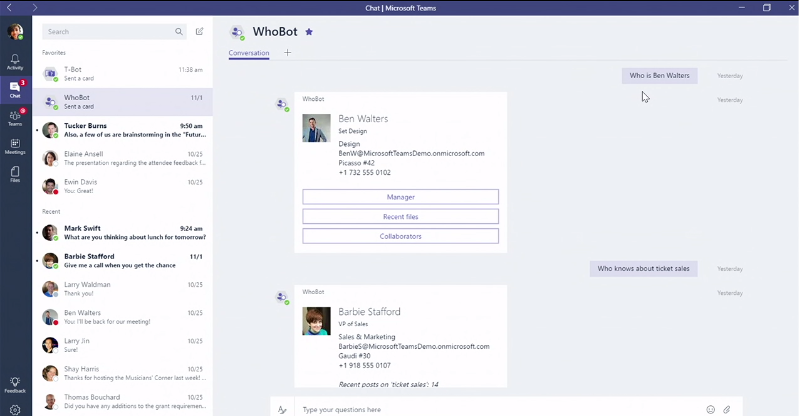The height and width of the screenshot is (416, 799).
Task: Toggle favorite star next to WhoBot
Action: (309, 32)
